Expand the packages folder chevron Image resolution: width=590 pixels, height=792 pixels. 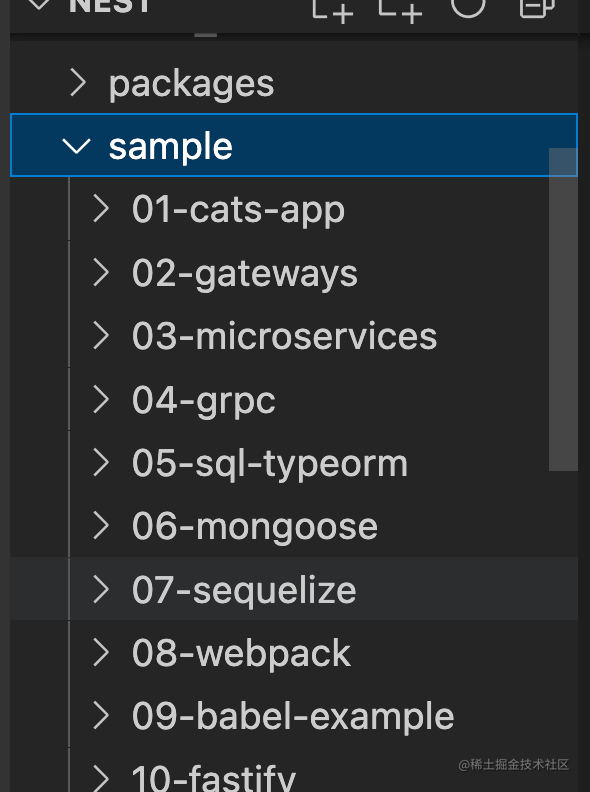[78, 83]
